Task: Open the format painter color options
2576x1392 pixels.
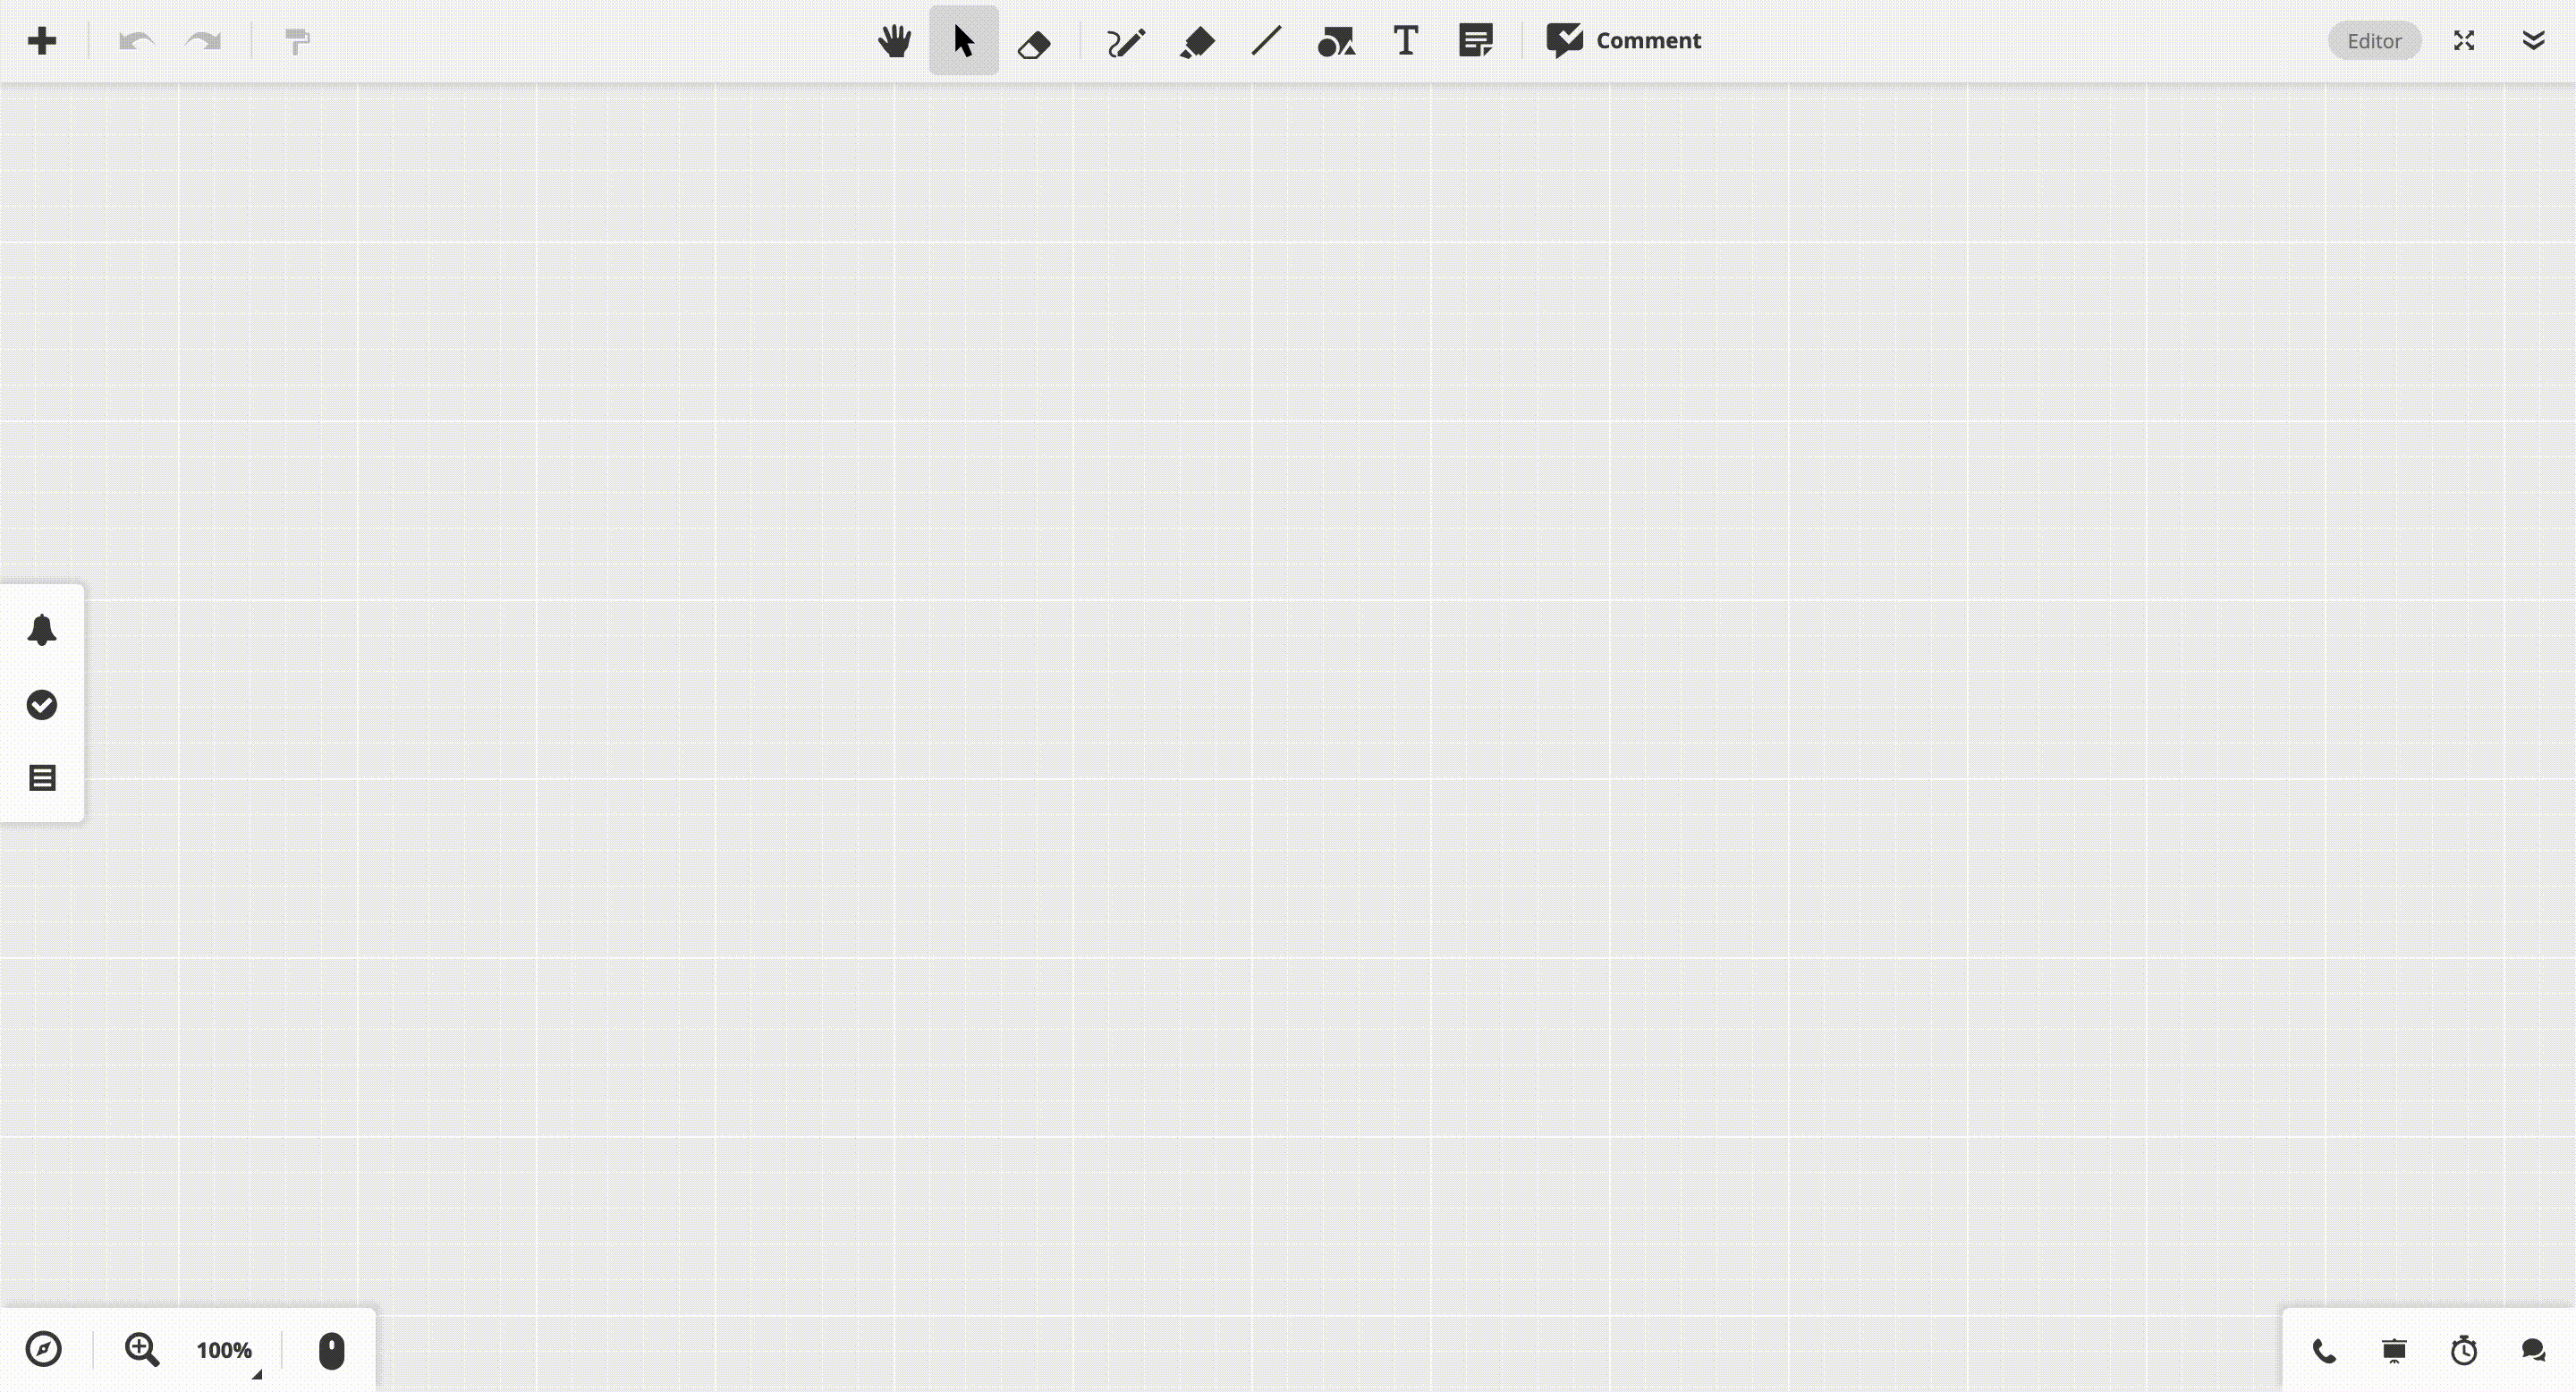Action: 295,40
